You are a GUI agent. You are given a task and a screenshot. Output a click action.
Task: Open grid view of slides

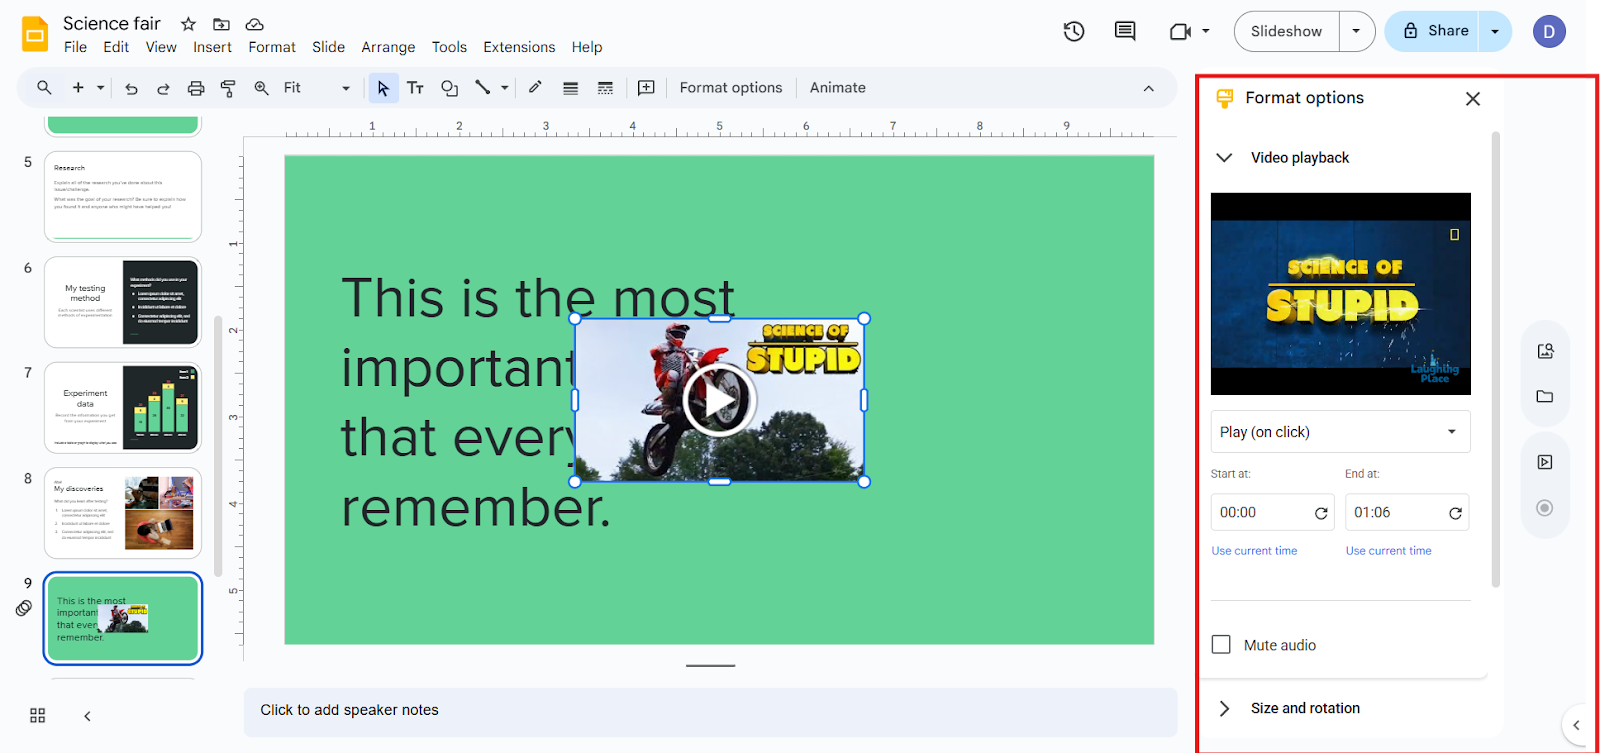38,715
